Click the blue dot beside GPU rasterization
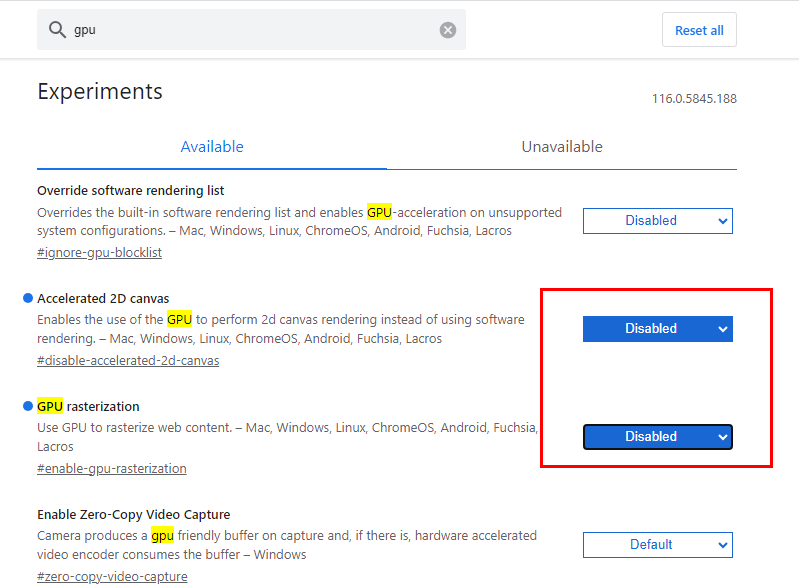Screen dimensions: 799x587 coord(28,406)
